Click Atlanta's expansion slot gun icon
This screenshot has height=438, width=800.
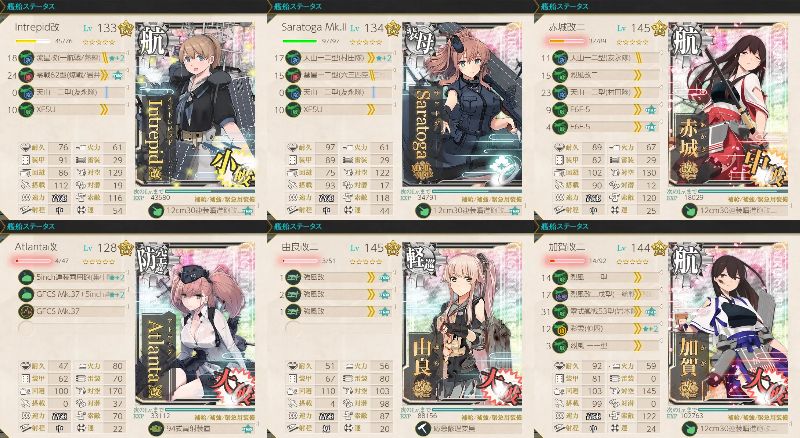(156, 429)
